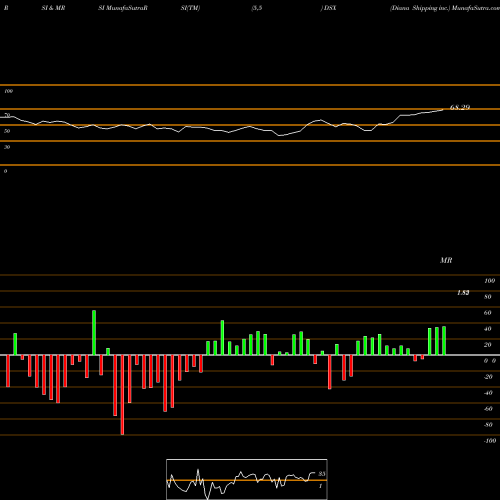Viewport: 500px width, 500px height.
Task: Open the mini momentum chart thumbnail
Action: click(x=247, y=479)
